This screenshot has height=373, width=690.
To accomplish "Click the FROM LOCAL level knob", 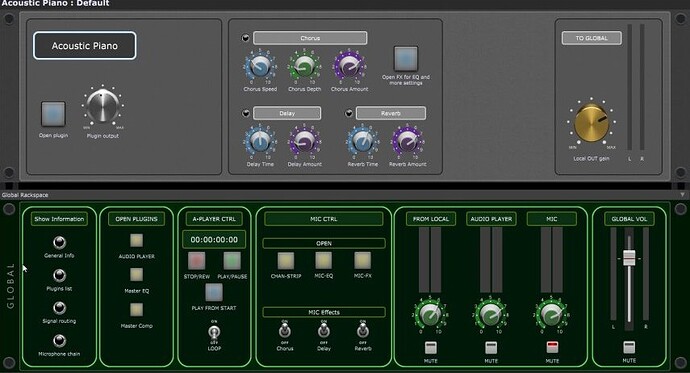I will pyautogui.click(x=430, y=314).
